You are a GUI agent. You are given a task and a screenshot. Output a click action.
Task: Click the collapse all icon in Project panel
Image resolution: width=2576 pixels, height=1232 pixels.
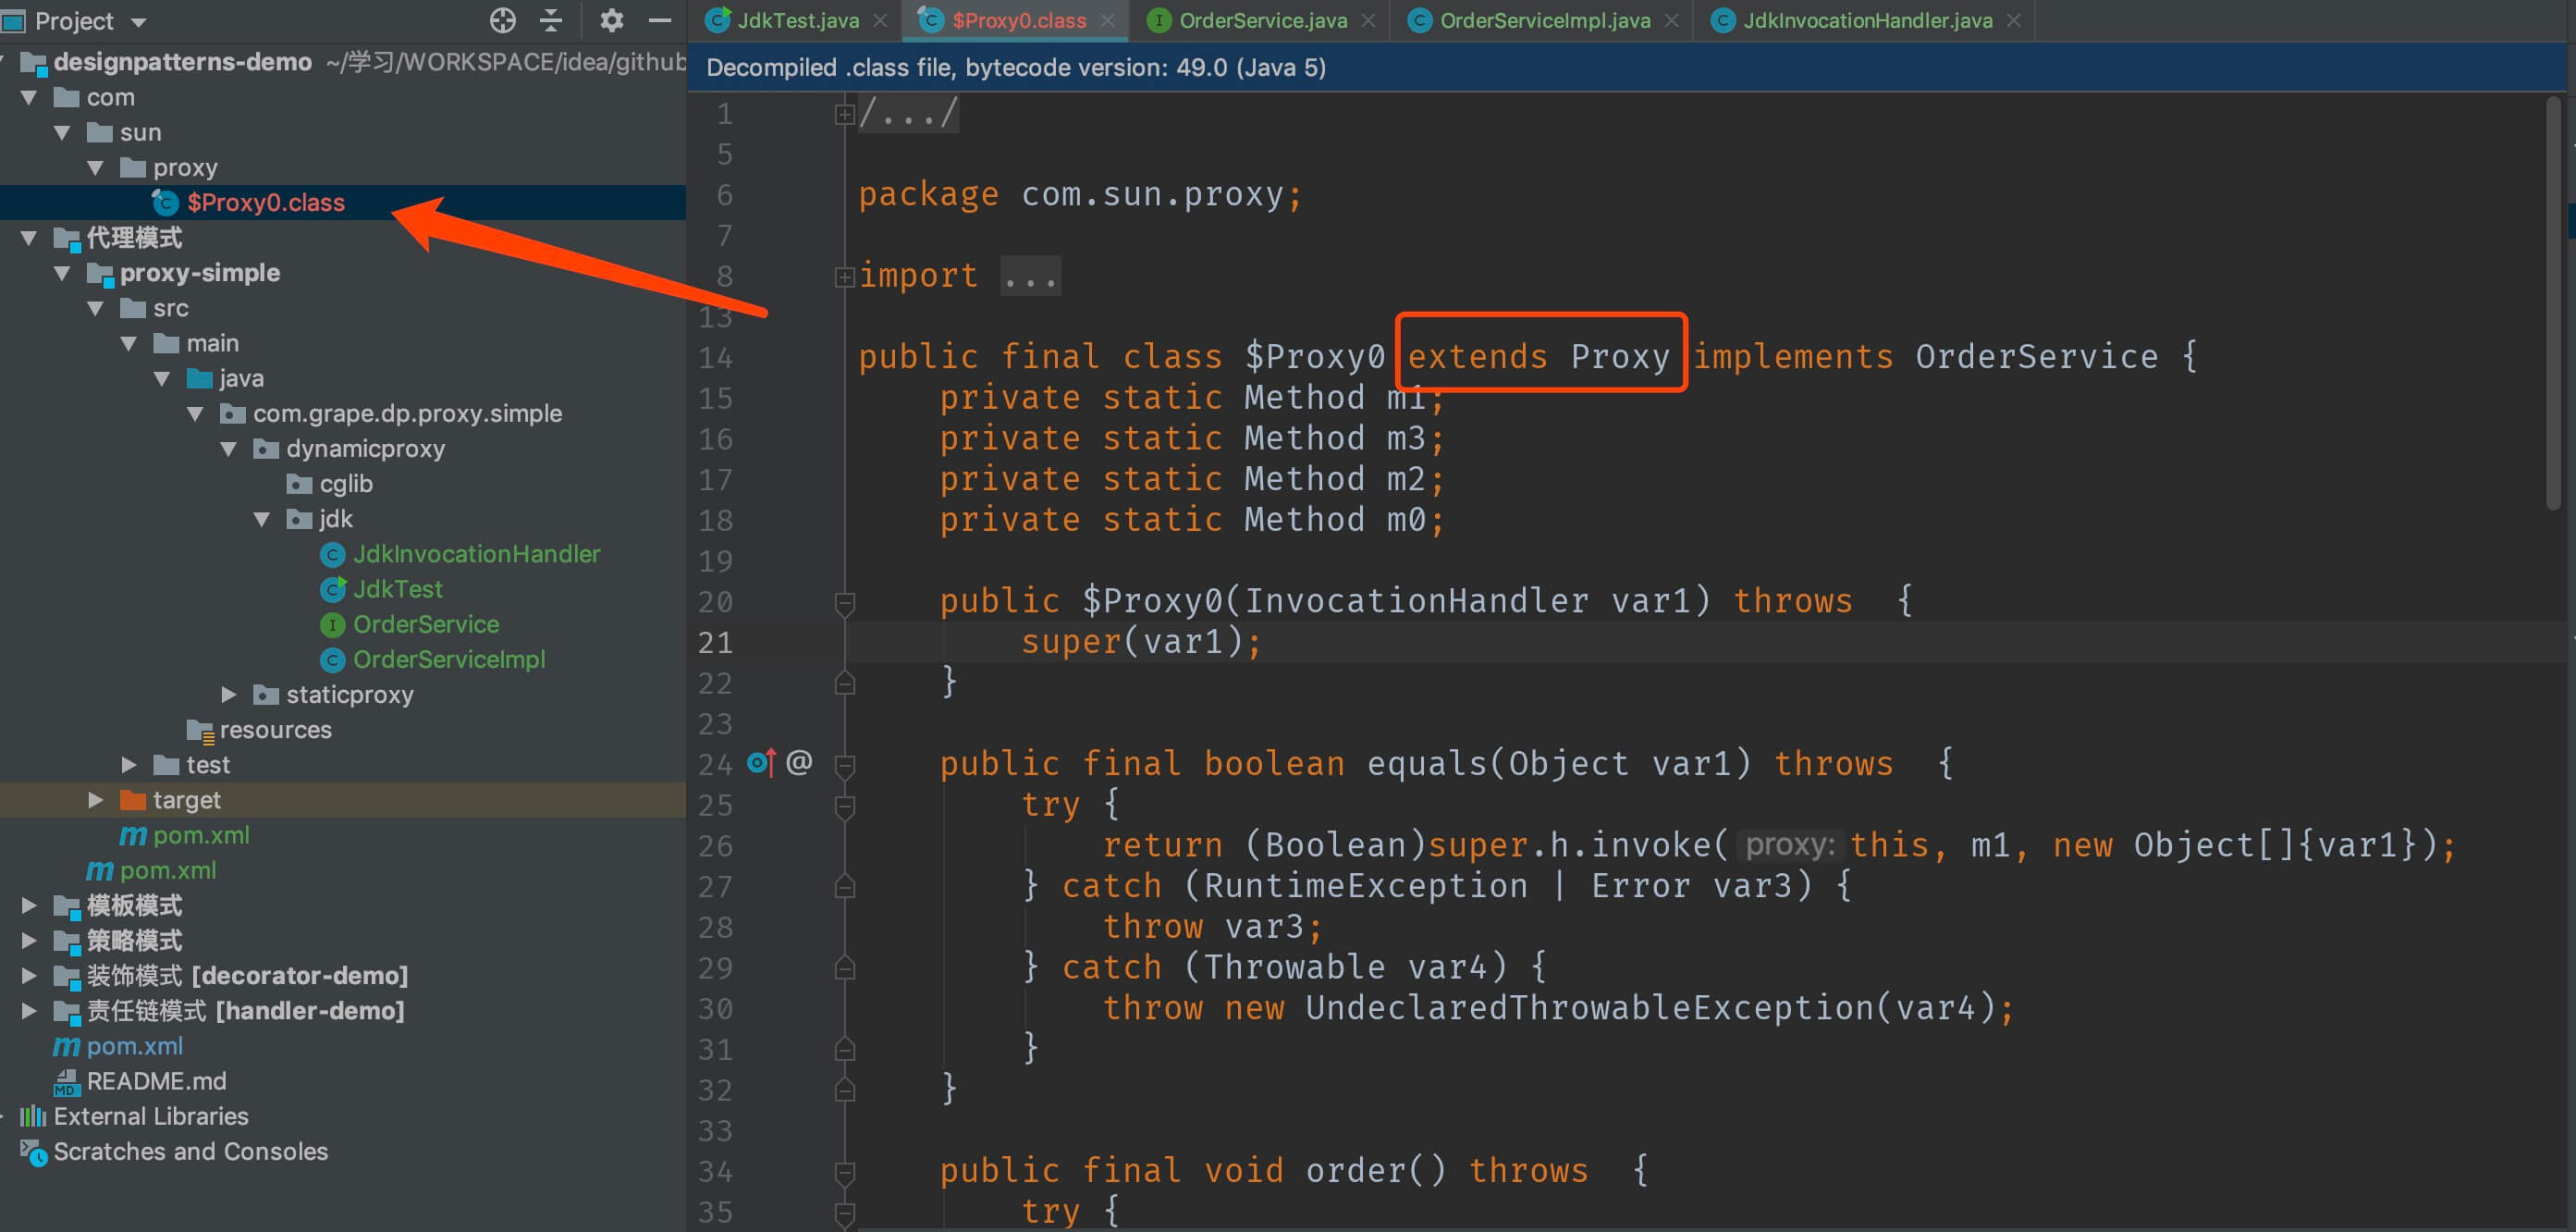(551, 20)
